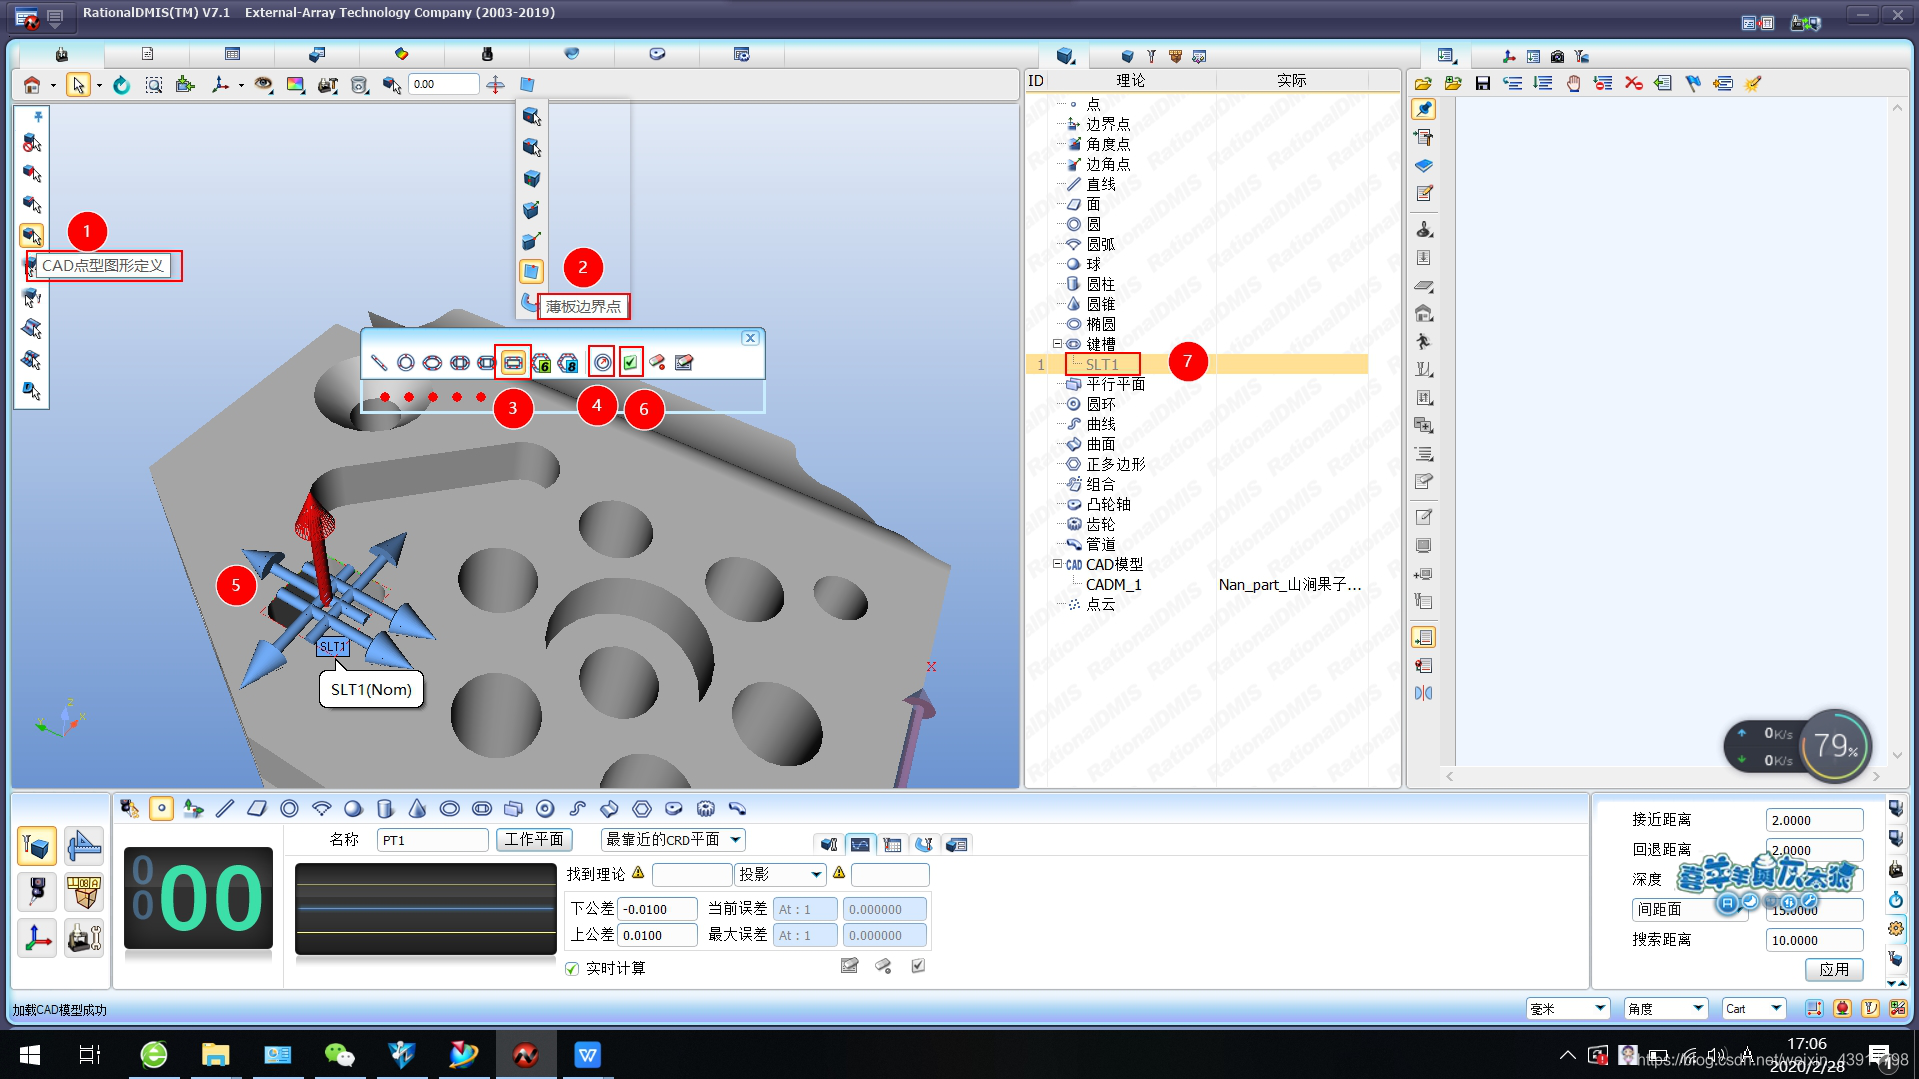
Task: Click the blue flag marker icon
Action: (1693, 84)
